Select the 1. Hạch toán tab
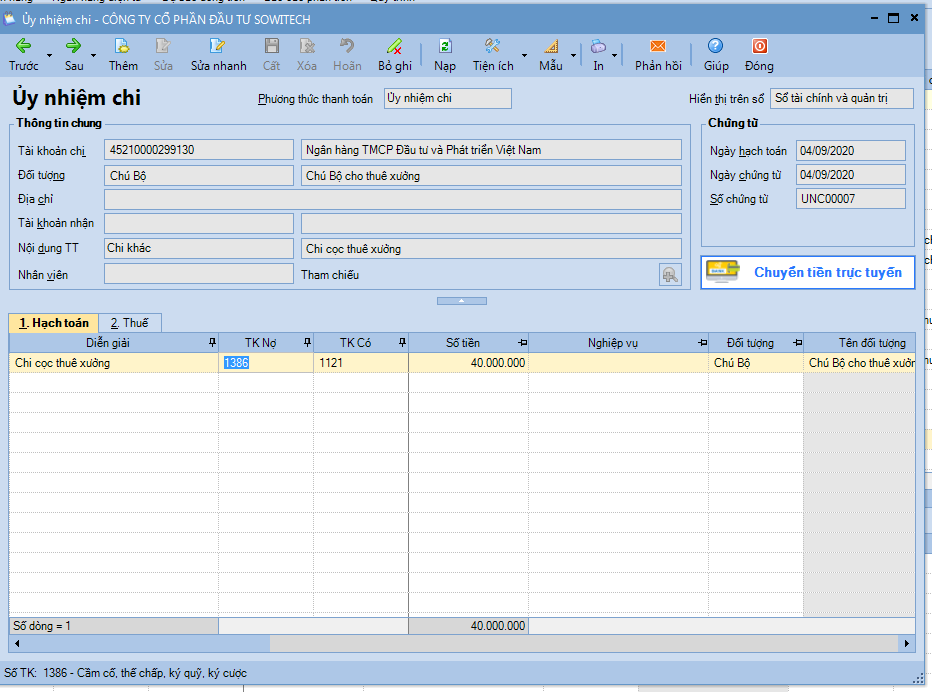The height and width of the screenshot is (692, 932). [x=54, y=323]
